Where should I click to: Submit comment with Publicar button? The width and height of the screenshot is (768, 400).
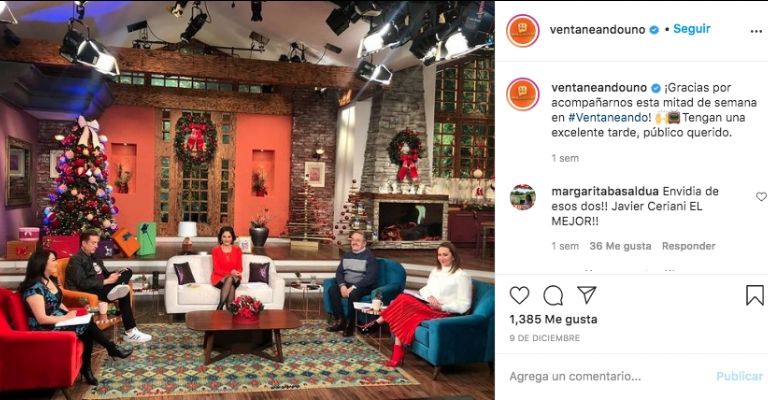(x=739, y=376)
